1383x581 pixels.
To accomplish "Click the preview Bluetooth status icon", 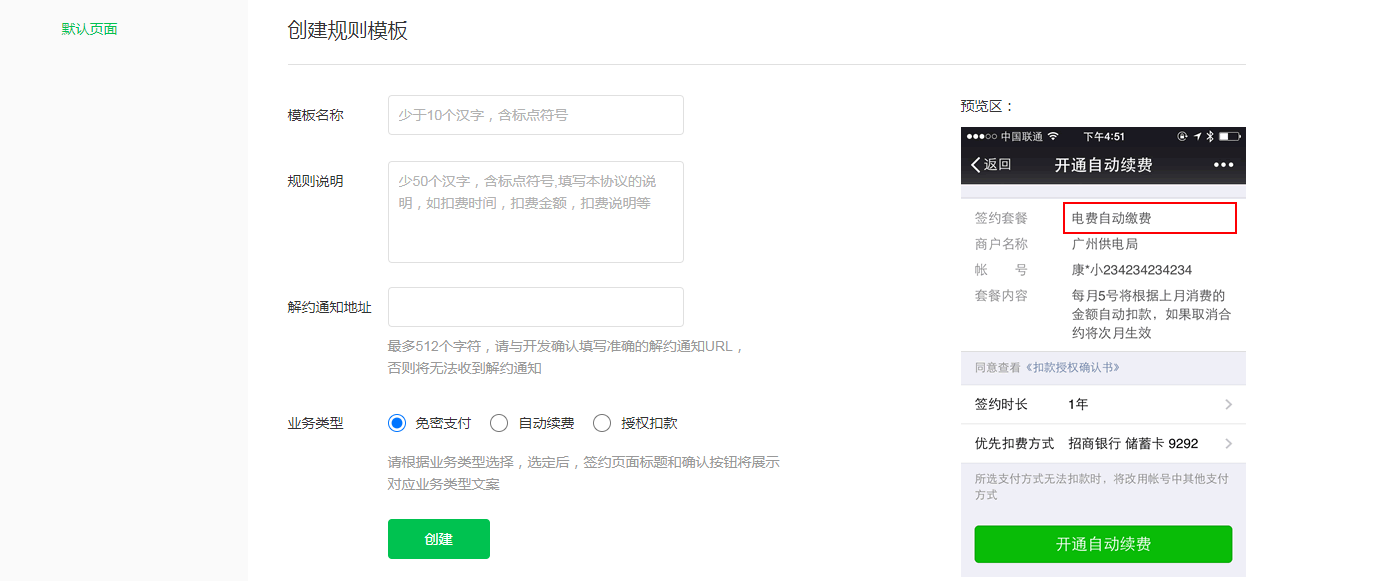I will pyautogui.click(x=1209, y=136).
